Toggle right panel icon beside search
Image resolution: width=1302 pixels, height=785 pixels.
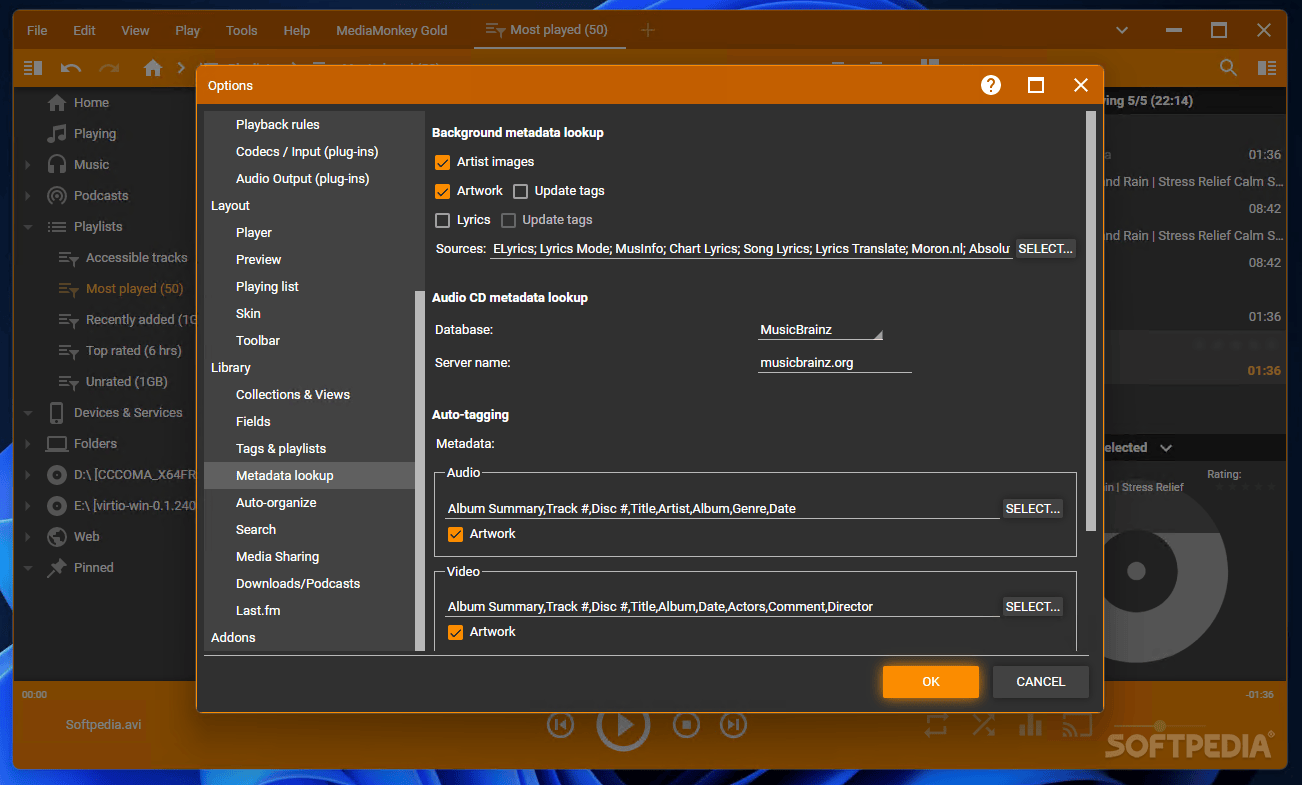point(1267,68)
